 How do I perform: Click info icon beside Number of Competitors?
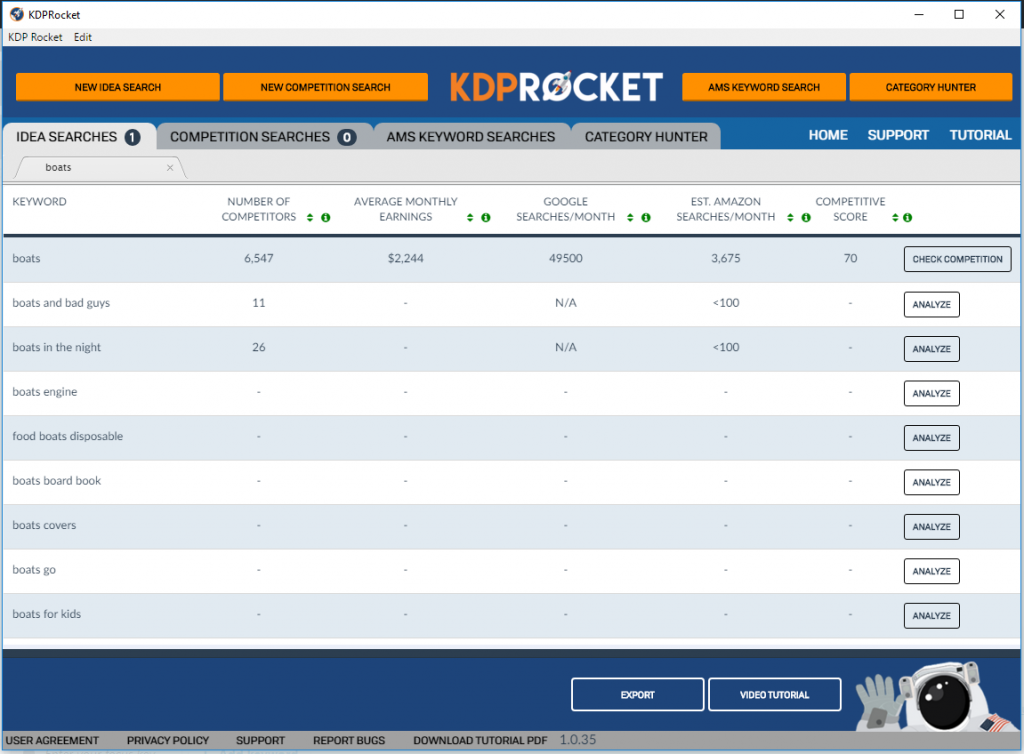[325, 217]
